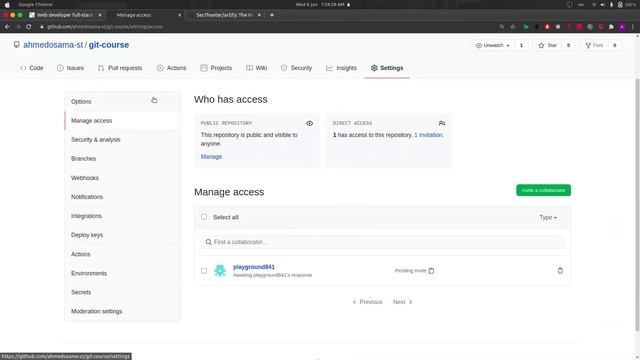Click the Manage visibility link
640x360 pixels.
(x=211, y=157)
